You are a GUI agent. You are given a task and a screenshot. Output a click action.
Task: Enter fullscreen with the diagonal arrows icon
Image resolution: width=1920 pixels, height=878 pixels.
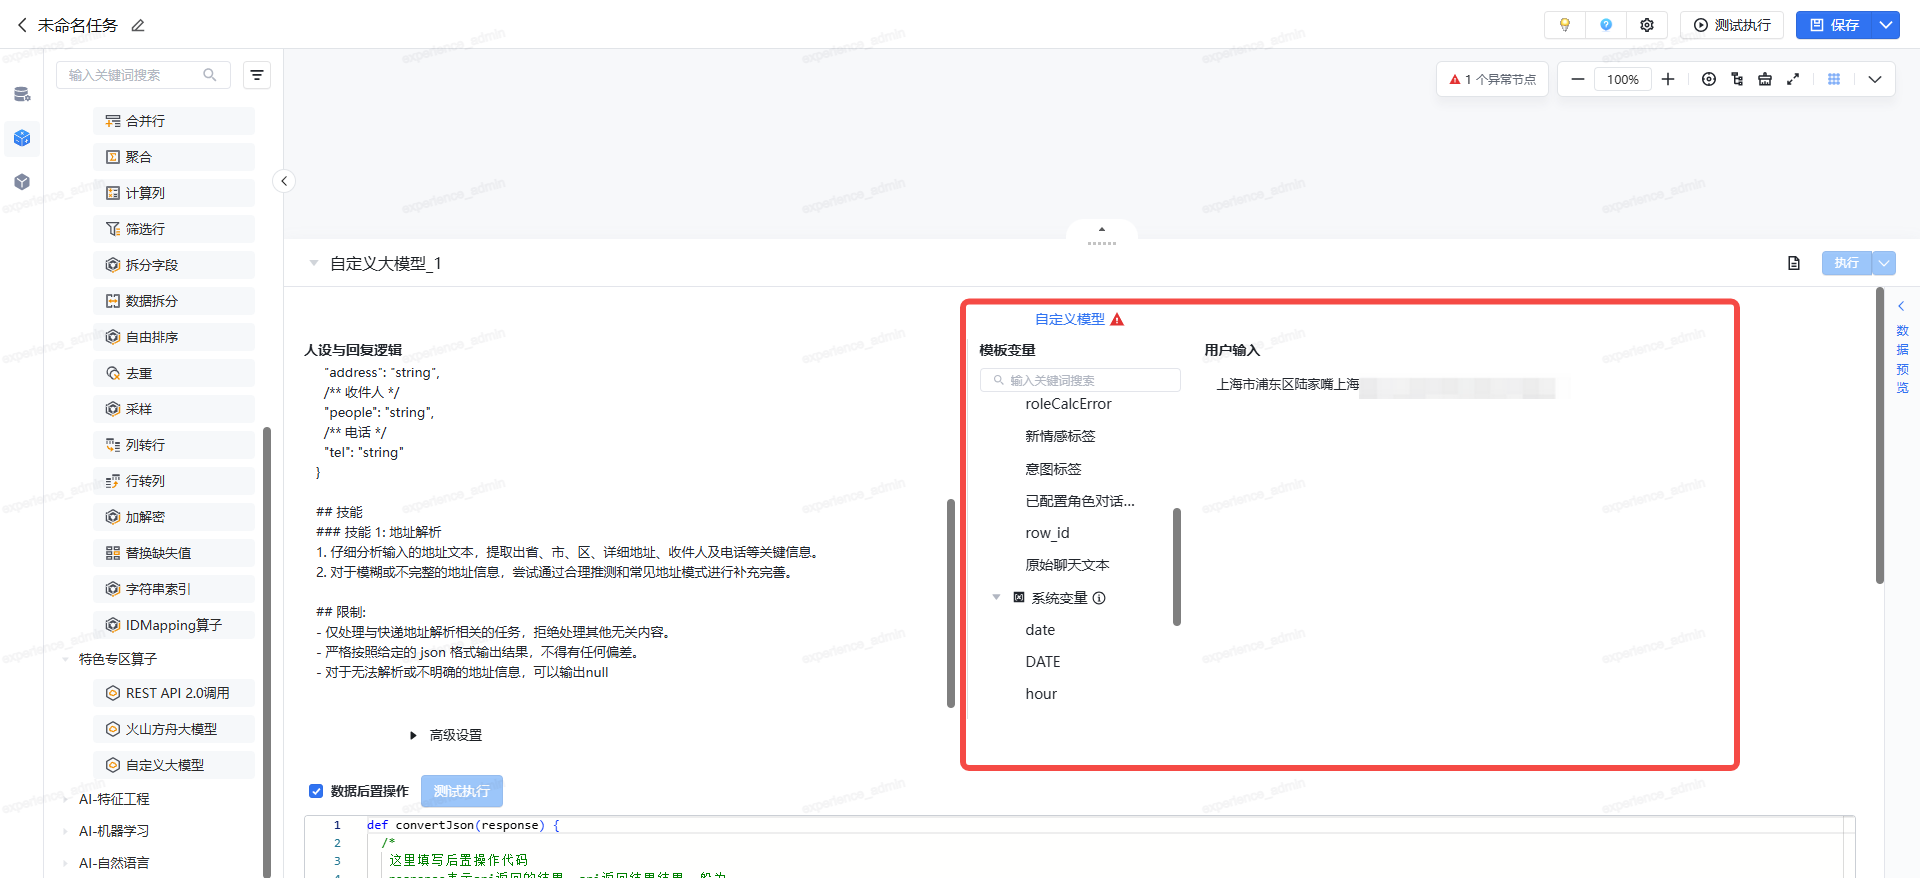(1793, 79)
